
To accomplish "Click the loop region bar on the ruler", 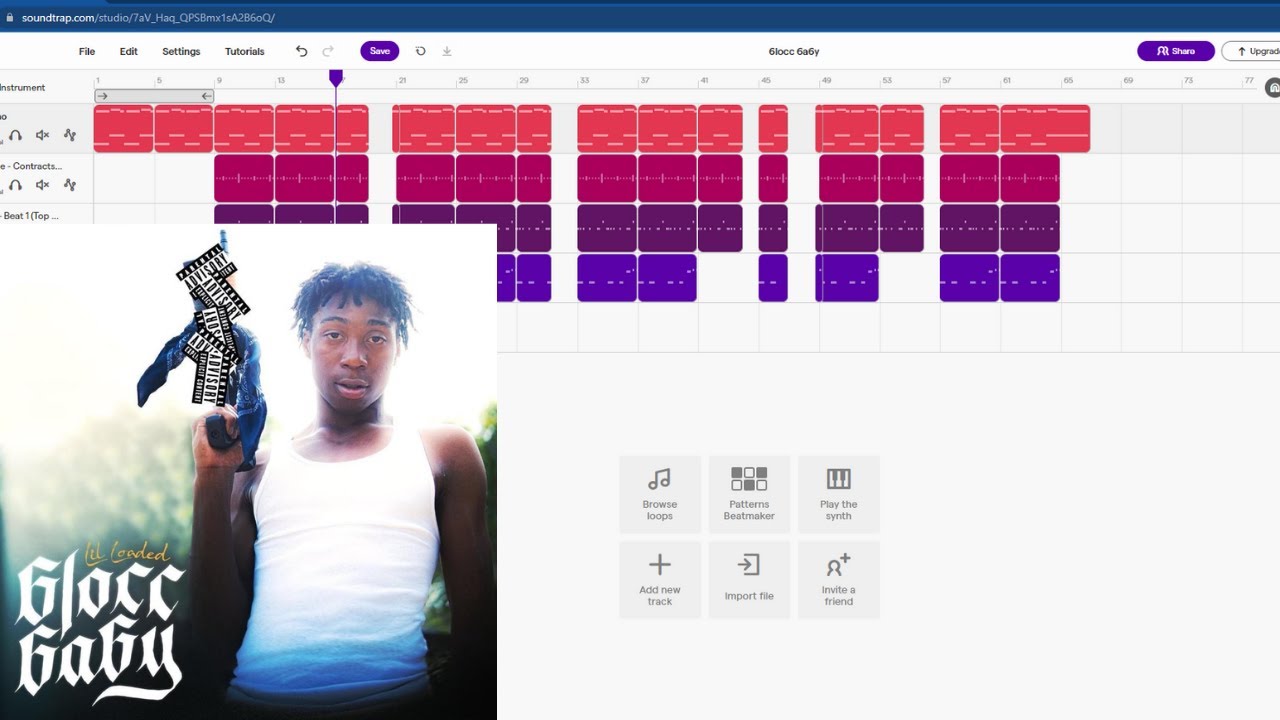I will click(154, 96).
